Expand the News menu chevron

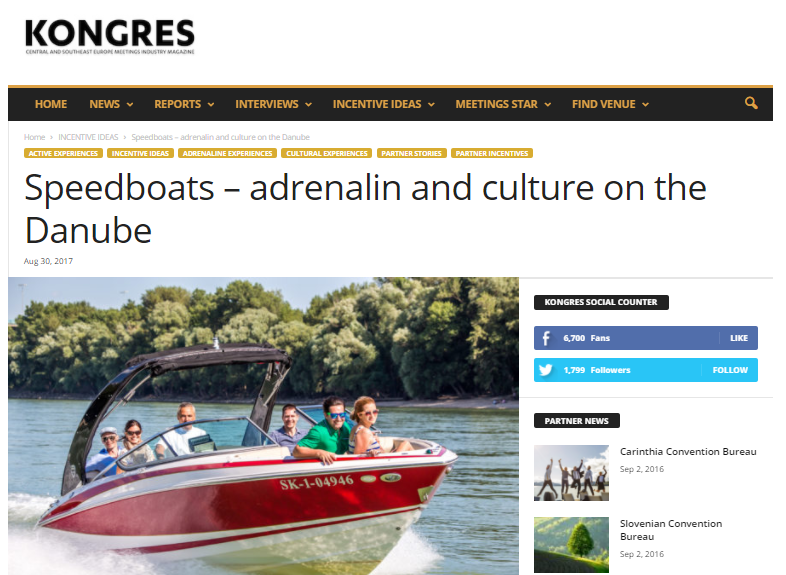130,104
